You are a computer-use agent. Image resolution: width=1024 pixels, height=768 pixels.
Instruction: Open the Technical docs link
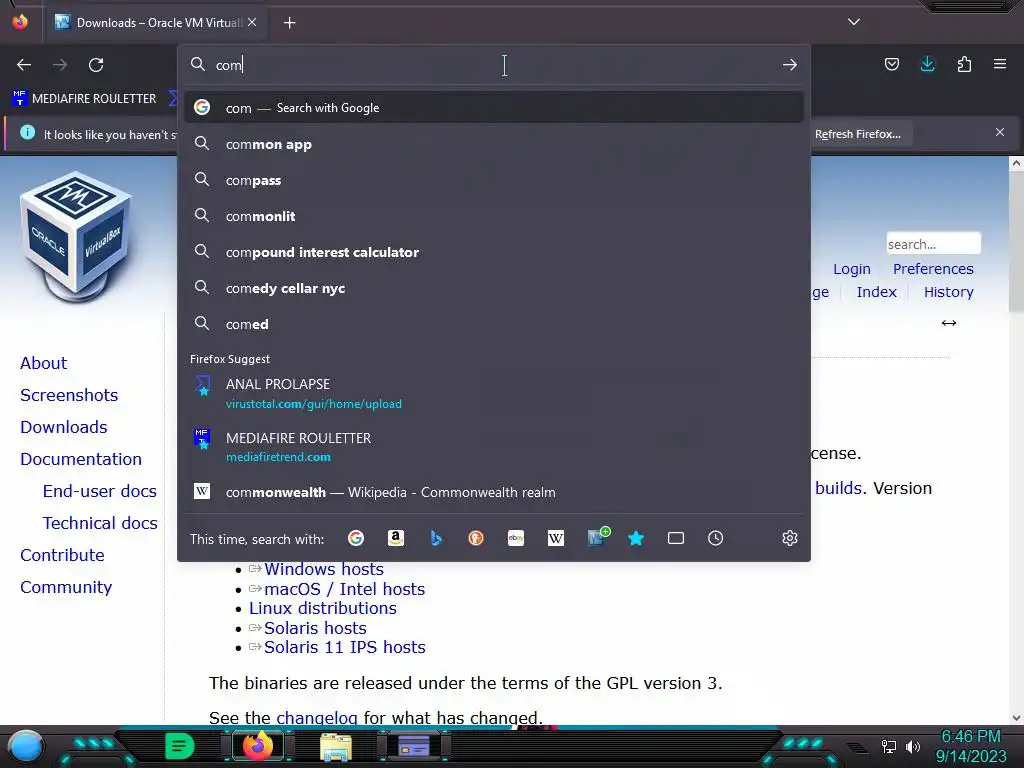tap(100, 523)
